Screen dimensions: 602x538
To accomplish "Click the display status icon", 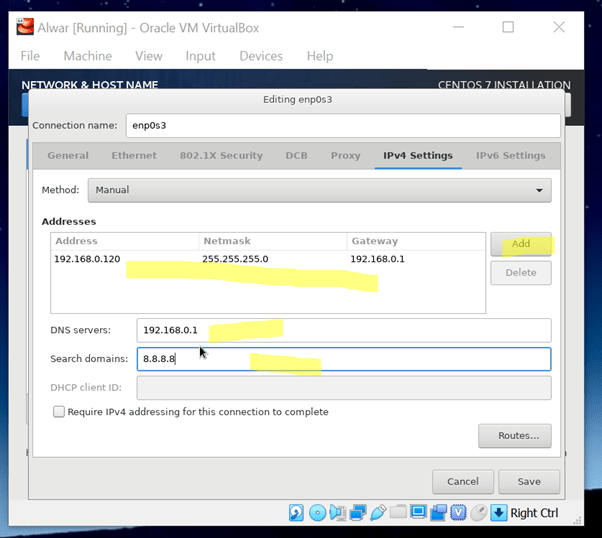I will point(419,513).
